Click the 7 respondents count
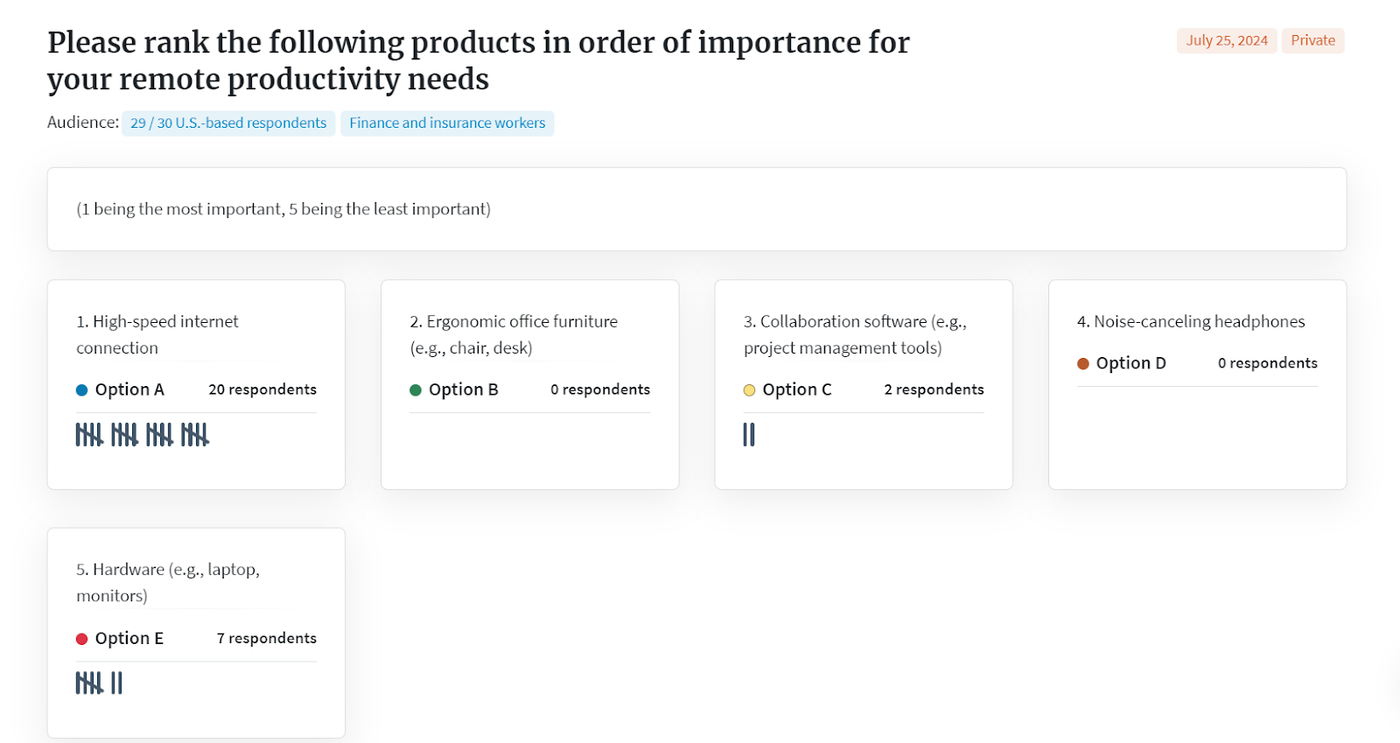The width and height of the screenshot is (1400, 743). click(267, 639)
